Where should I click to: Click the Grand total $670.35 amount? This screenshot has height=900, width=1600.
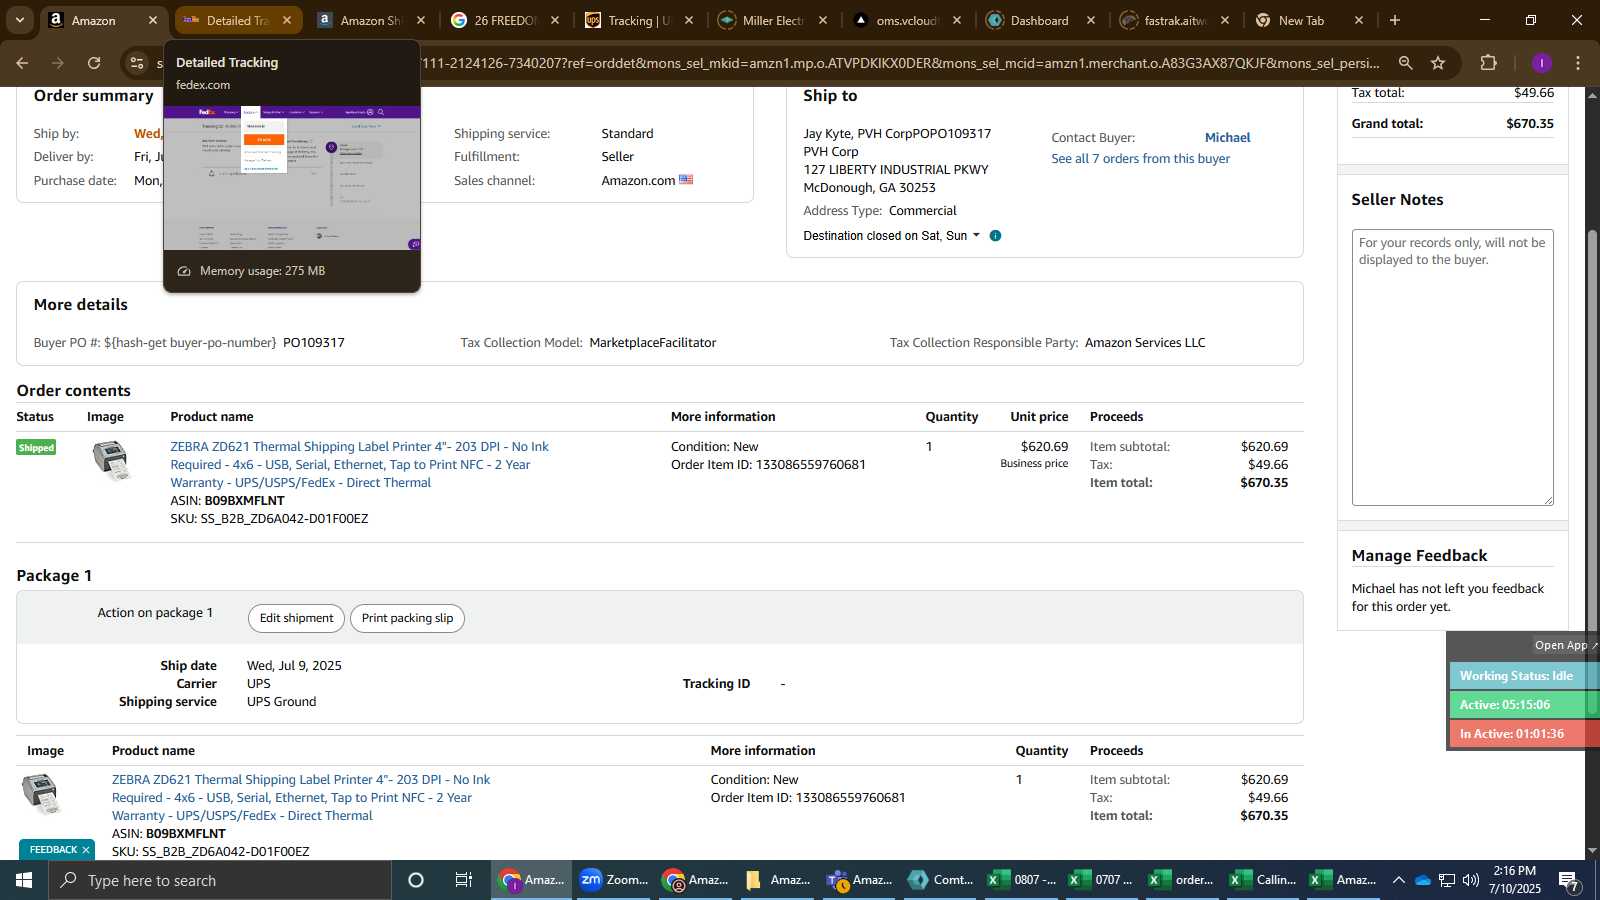point(1530,124)
